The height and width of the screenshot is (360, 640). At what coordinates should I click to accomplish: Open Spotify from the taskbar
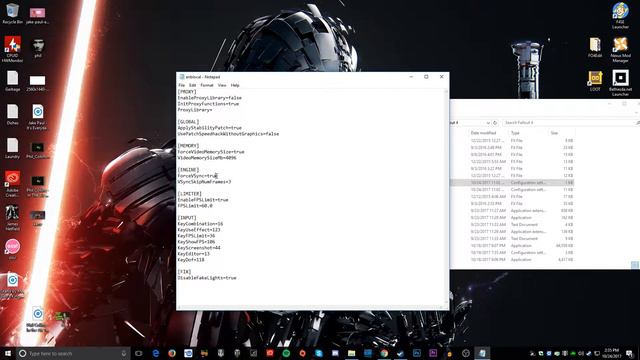(286, 353)
